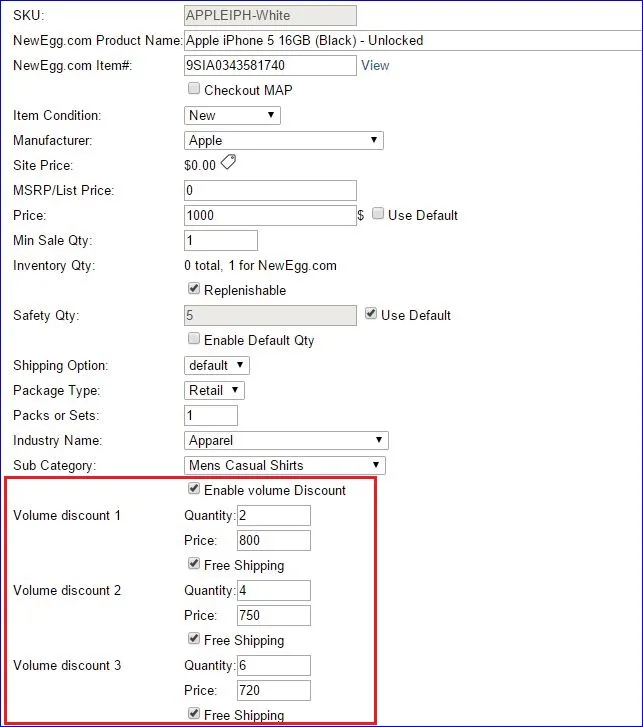Toggle Free Shipping for Volume discount 3
Viewport: 643px width, 727px height.
tap(194, 714)
